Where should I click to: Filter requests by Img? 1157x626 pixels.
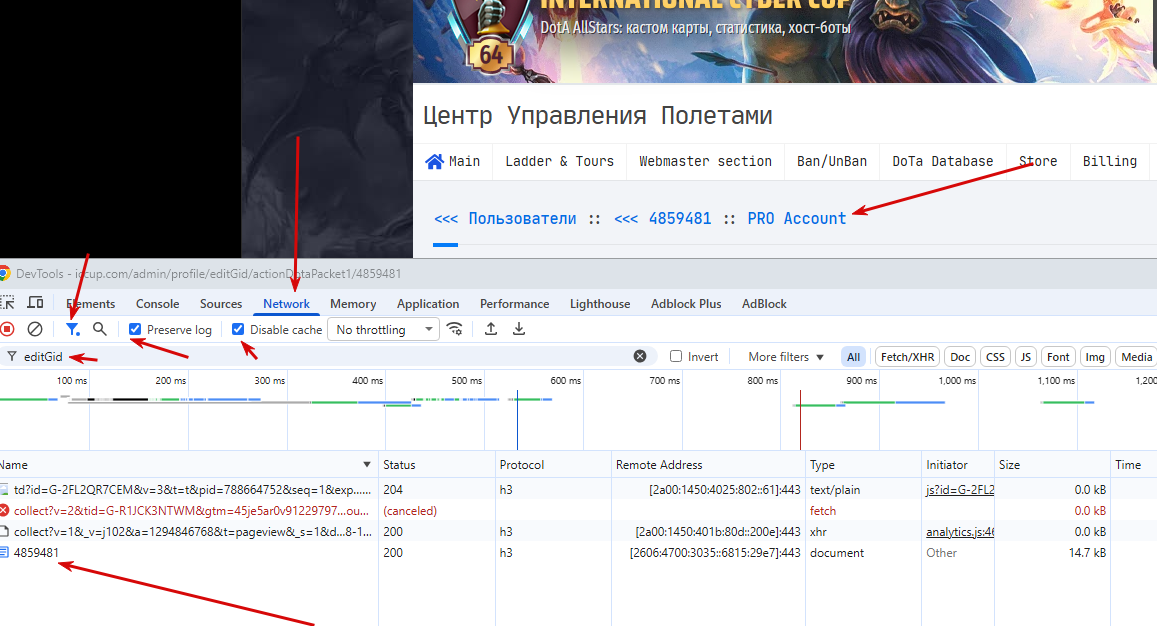(x=1095, y=357)
